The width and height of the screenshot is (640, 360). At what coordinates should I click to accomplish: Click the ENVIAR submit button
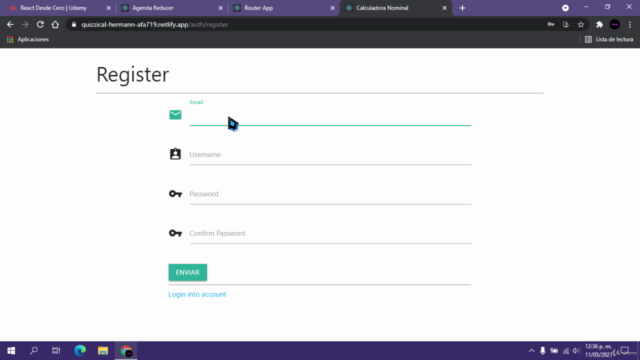pos(188,272)
